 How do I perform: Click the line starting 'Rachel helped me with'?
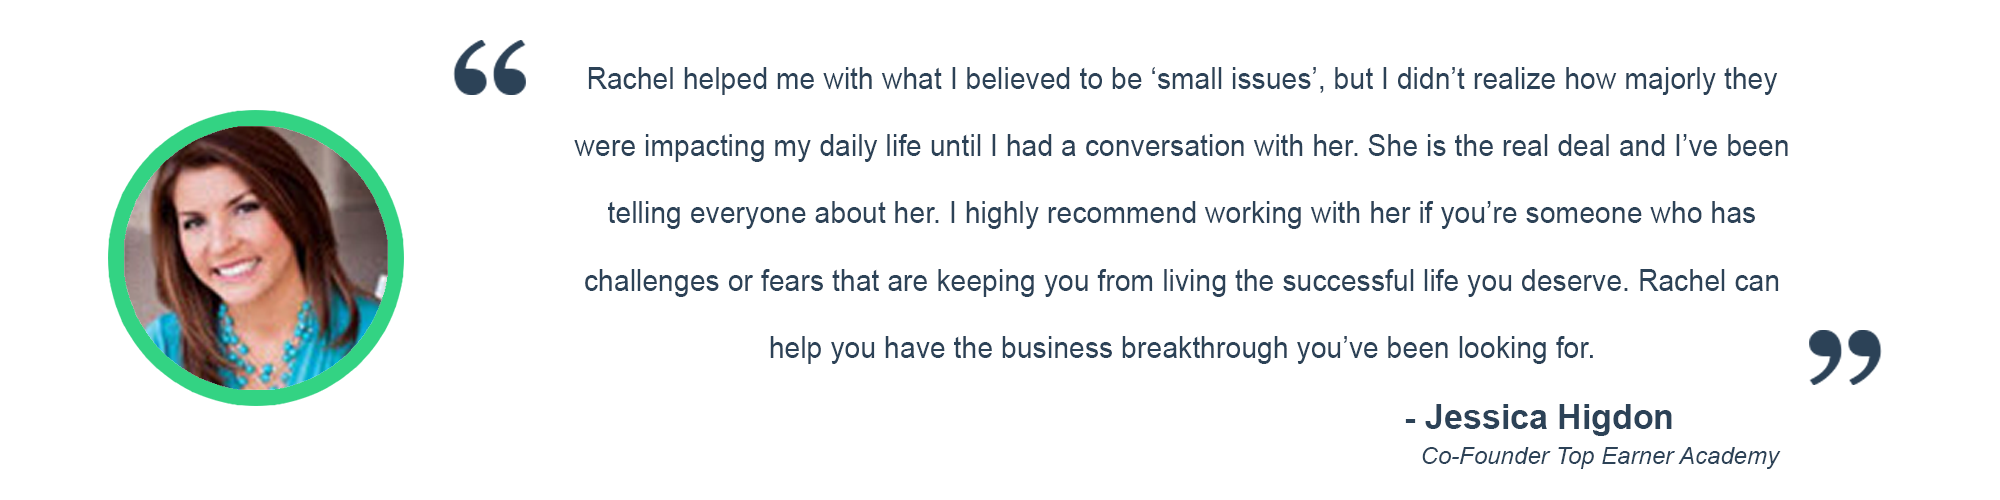(1182, 79)
